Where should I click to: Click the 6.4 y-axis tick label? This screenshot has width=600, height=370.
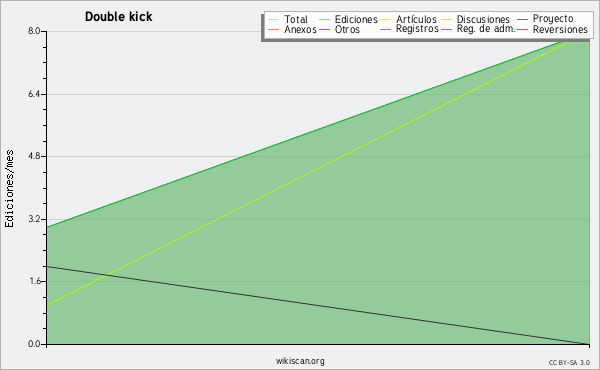pos(34,94)
